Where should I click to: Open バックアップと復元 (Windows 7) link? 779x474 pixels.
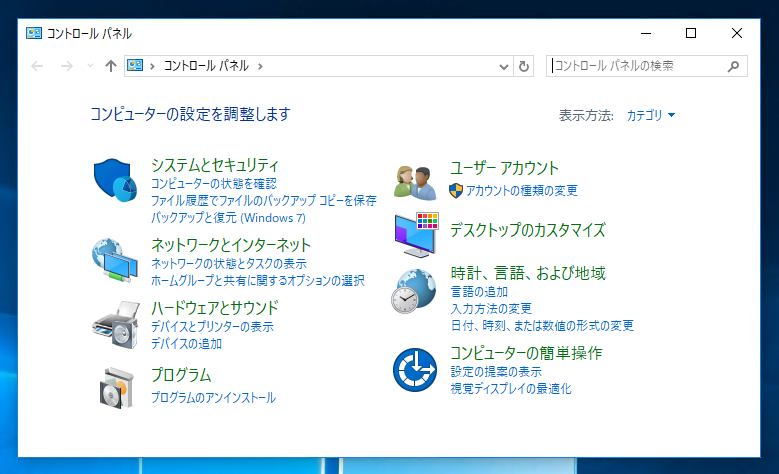228,218
